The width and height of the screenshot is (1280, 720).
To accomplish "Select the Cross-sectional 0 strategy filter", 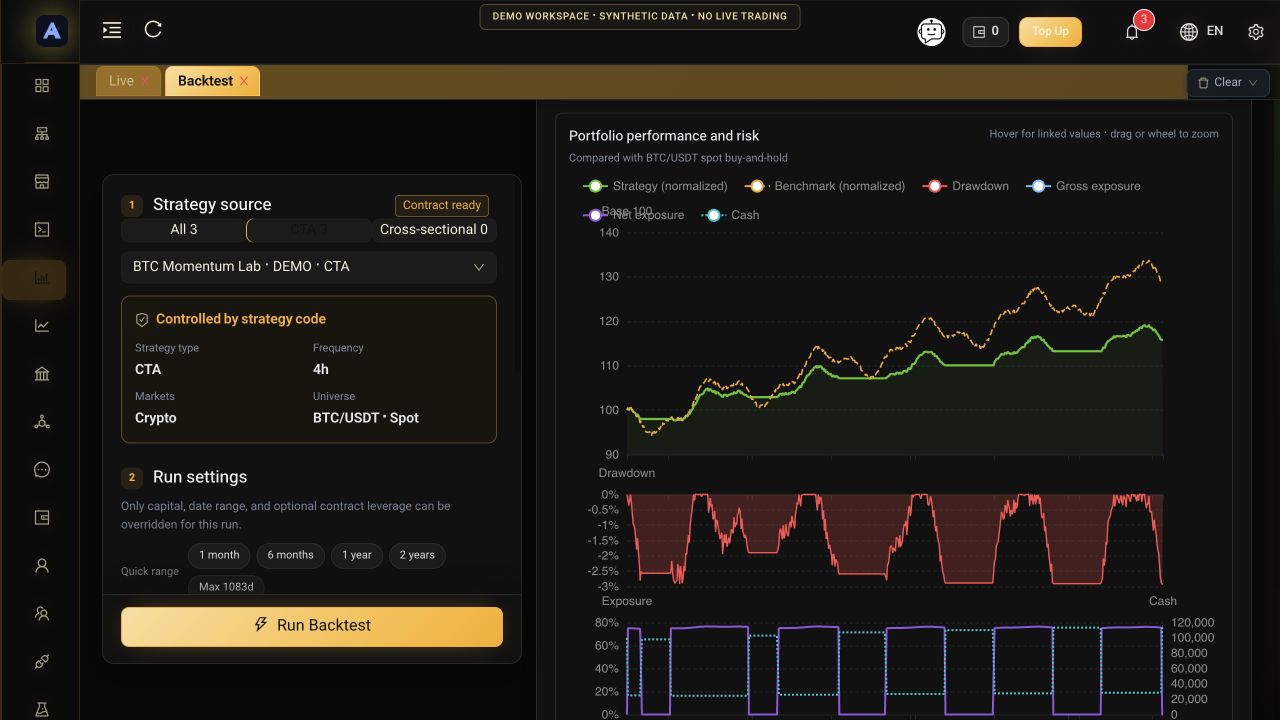I will (434, 230).
